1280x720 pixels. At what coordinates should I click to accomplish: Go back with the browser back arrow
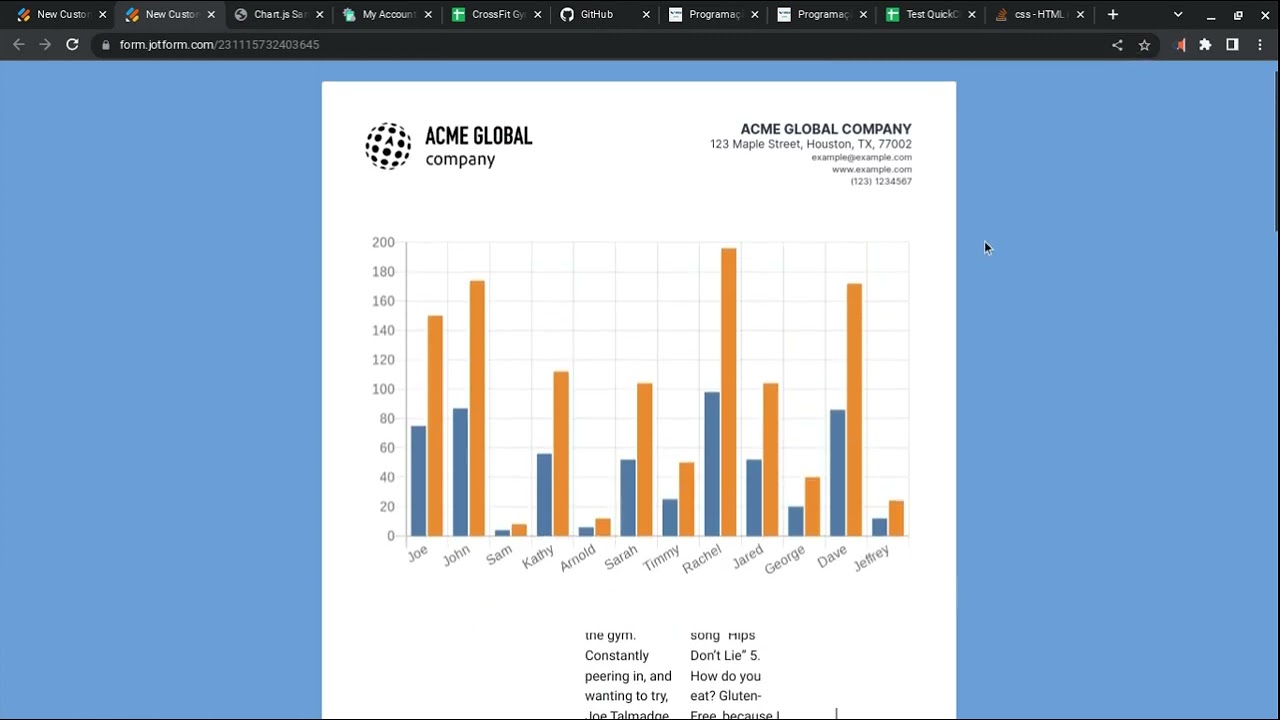click(18, 45)
